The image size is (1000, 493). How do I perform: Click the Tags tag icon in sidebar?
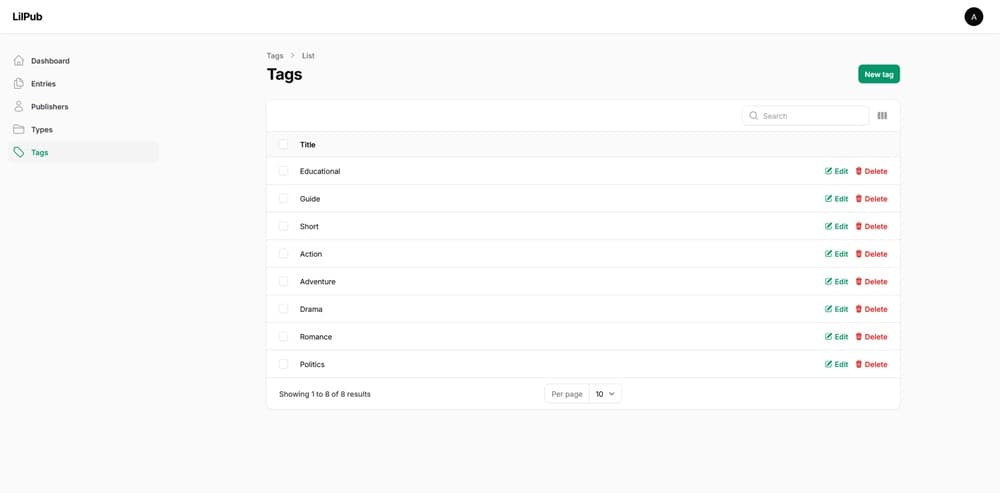pyautogui.click(x=19, y=153)
